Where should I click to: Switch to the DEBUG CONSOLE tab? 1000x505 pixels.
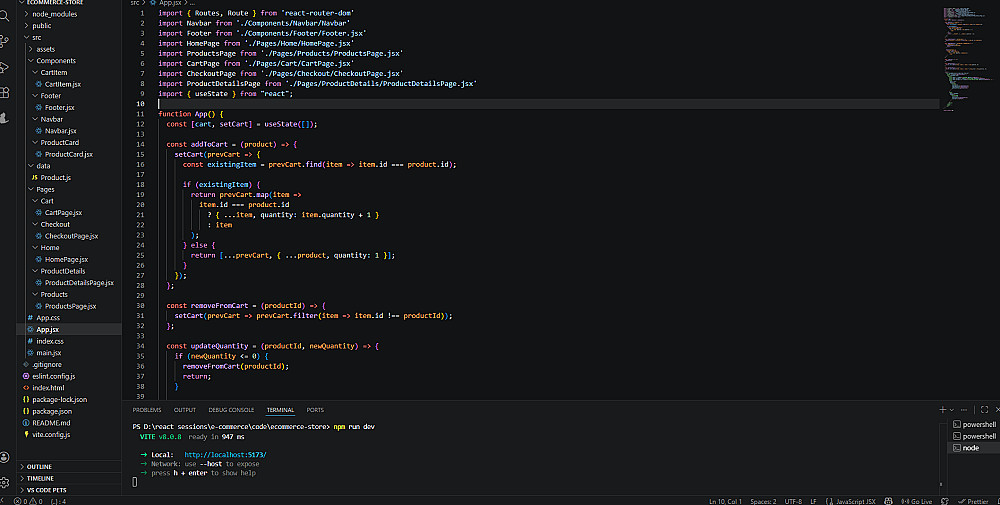pyautogui.click(x=231, y=410)
